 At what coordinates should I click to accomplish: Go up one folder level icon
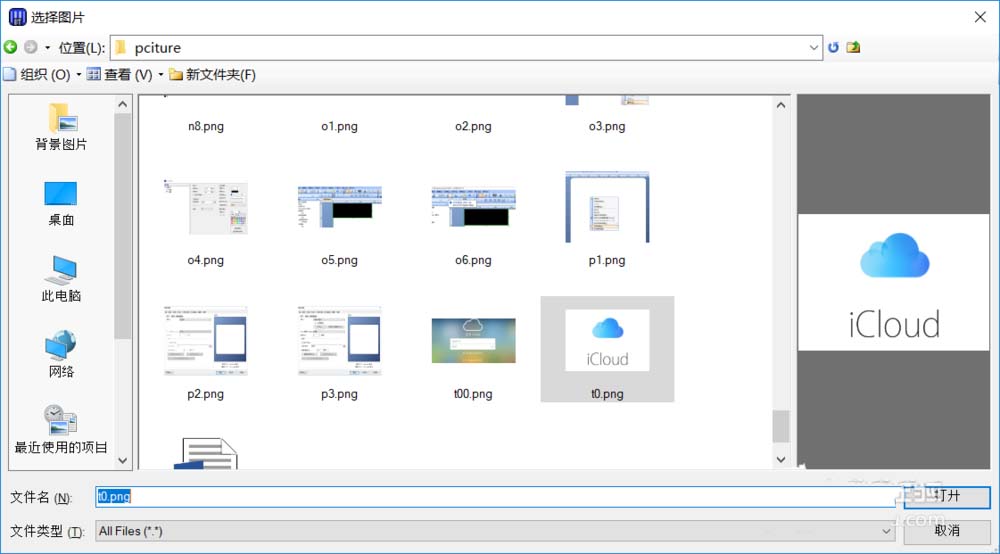(853, 47)
